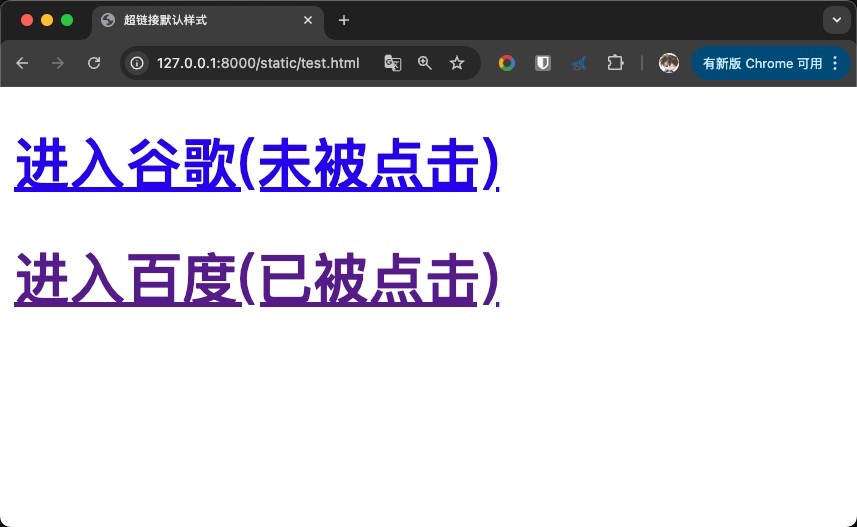
Task: Click the forward navigation arrow
Action: [x=57, y=63]
